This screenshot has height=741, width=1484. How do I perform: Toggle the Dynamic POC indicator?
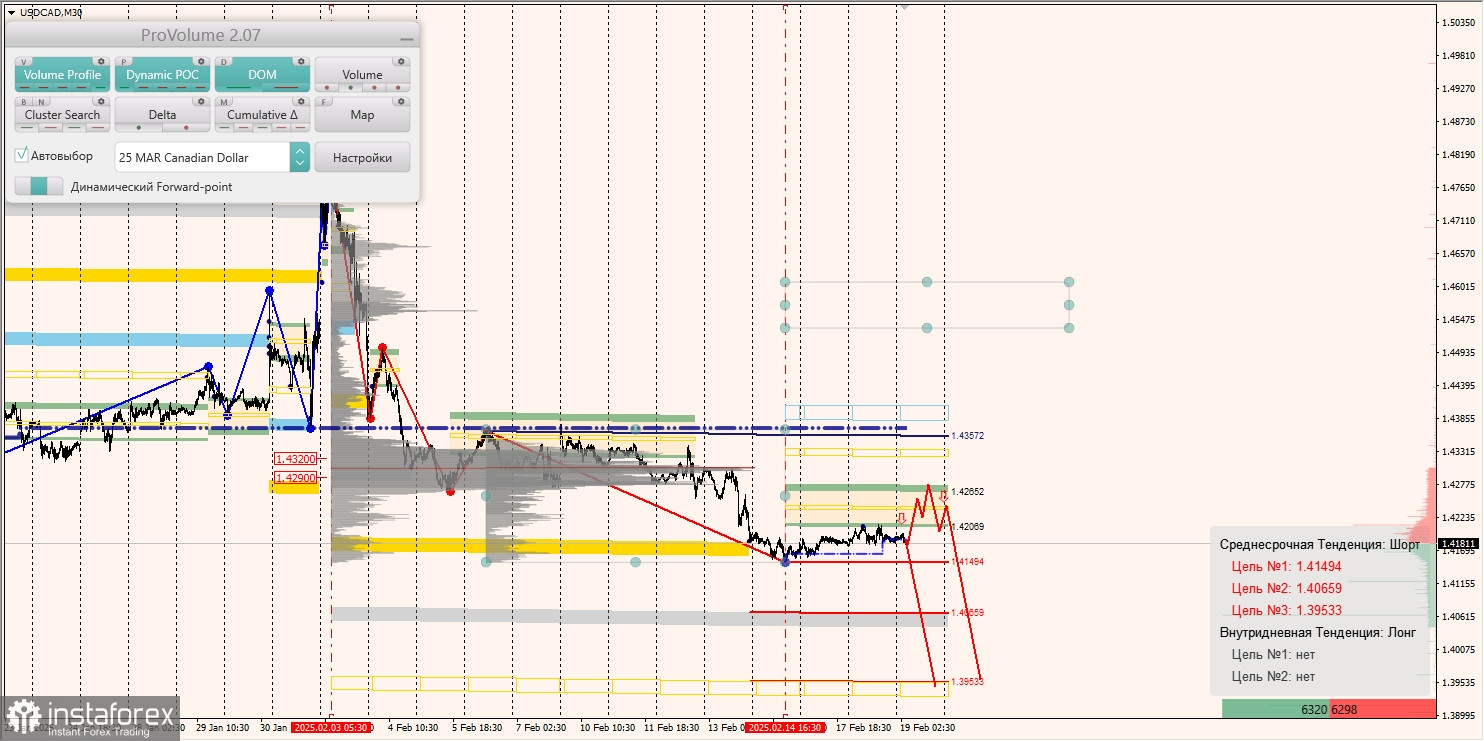pos(162,75)
